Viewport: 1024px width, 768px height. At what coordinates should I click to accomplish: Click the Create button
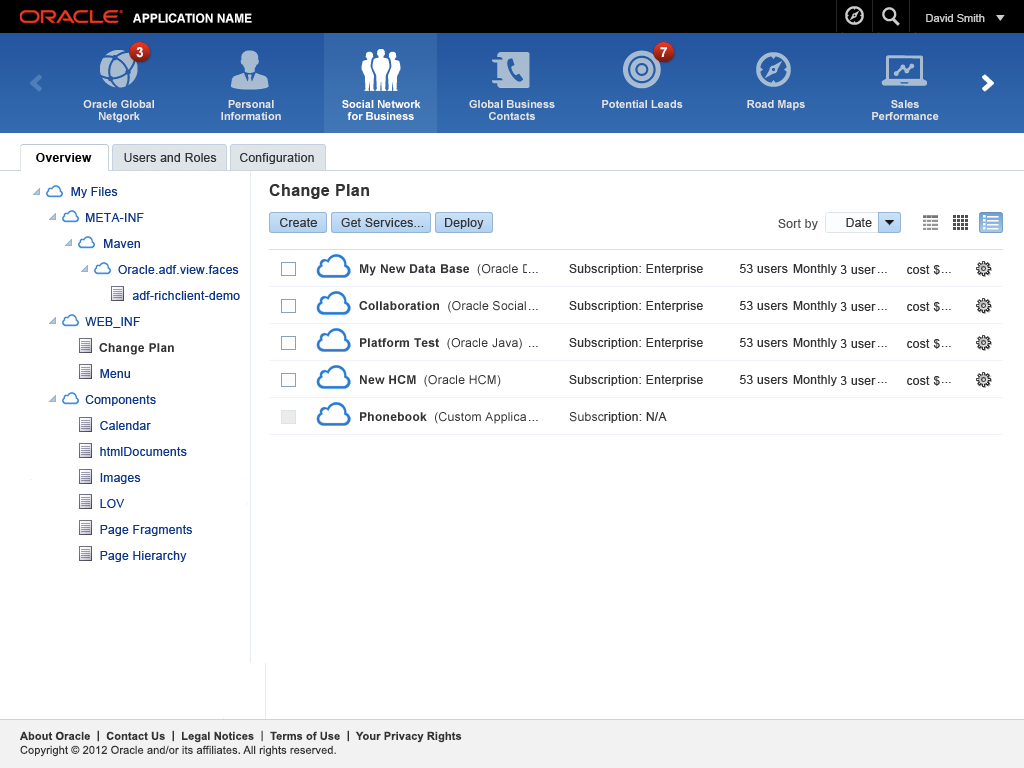[298, 223]
